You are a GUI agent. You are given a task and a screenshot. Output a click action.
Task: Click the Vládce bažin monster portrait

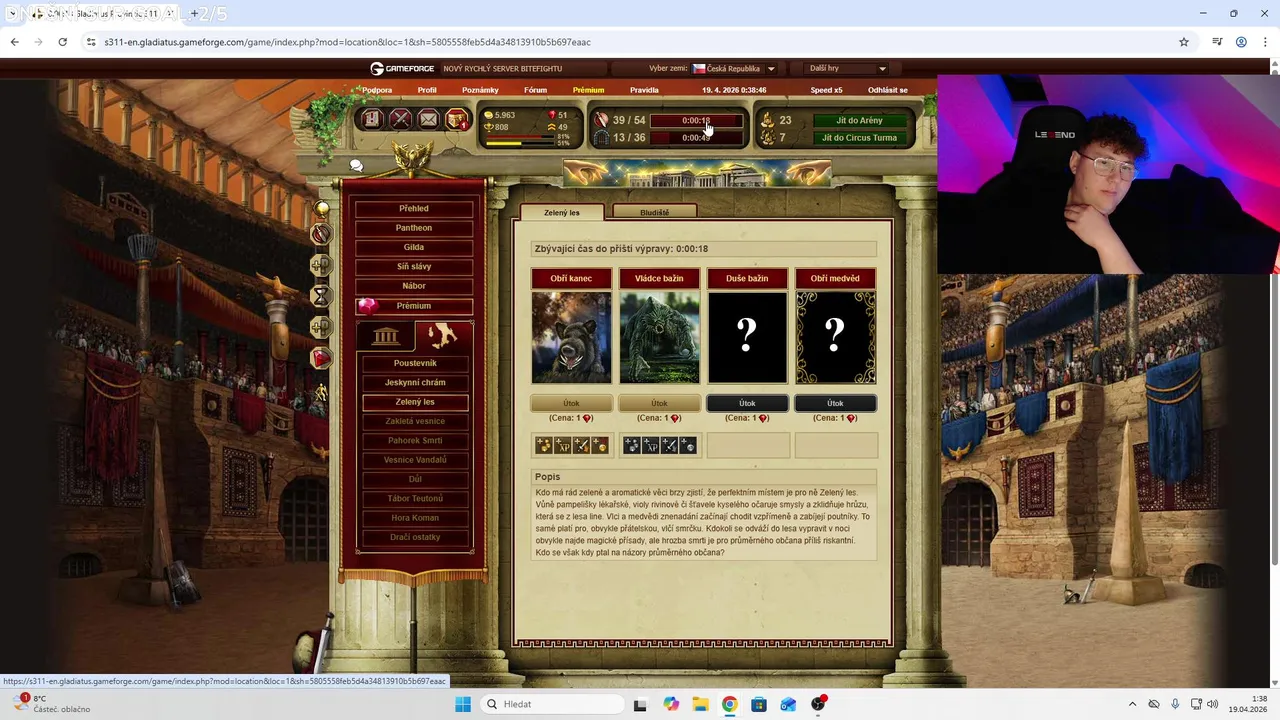659,338
